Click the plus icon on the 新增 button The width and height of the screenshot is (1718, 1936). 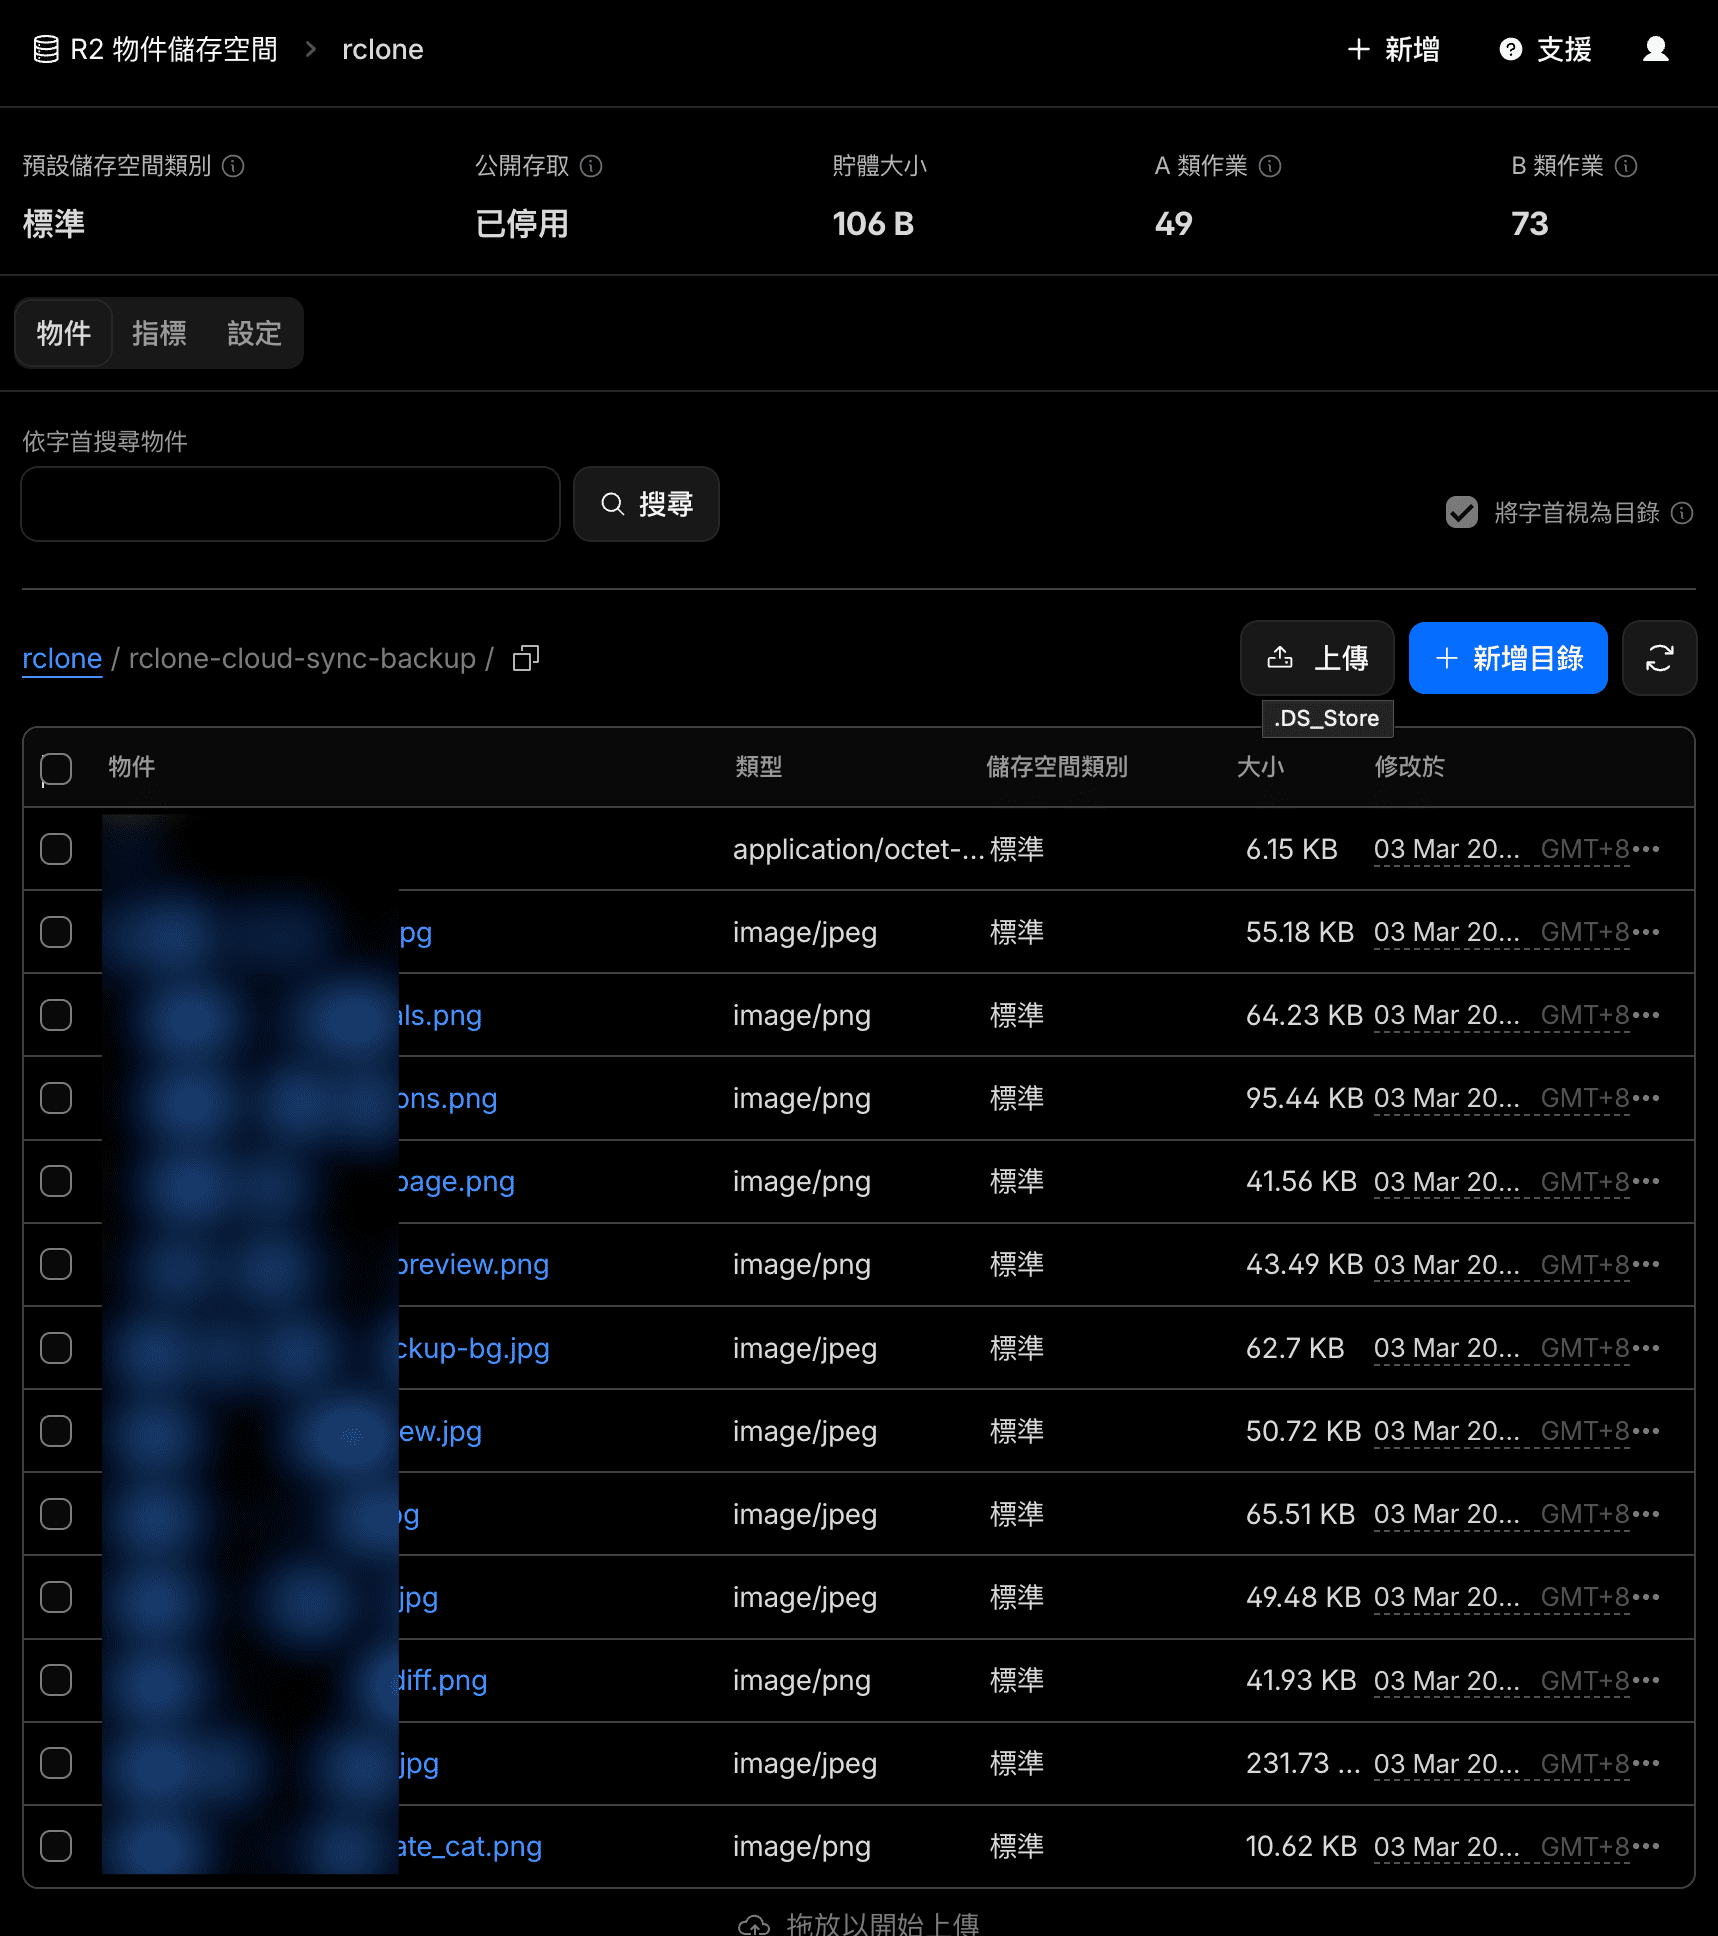(x=1357, y=49)
